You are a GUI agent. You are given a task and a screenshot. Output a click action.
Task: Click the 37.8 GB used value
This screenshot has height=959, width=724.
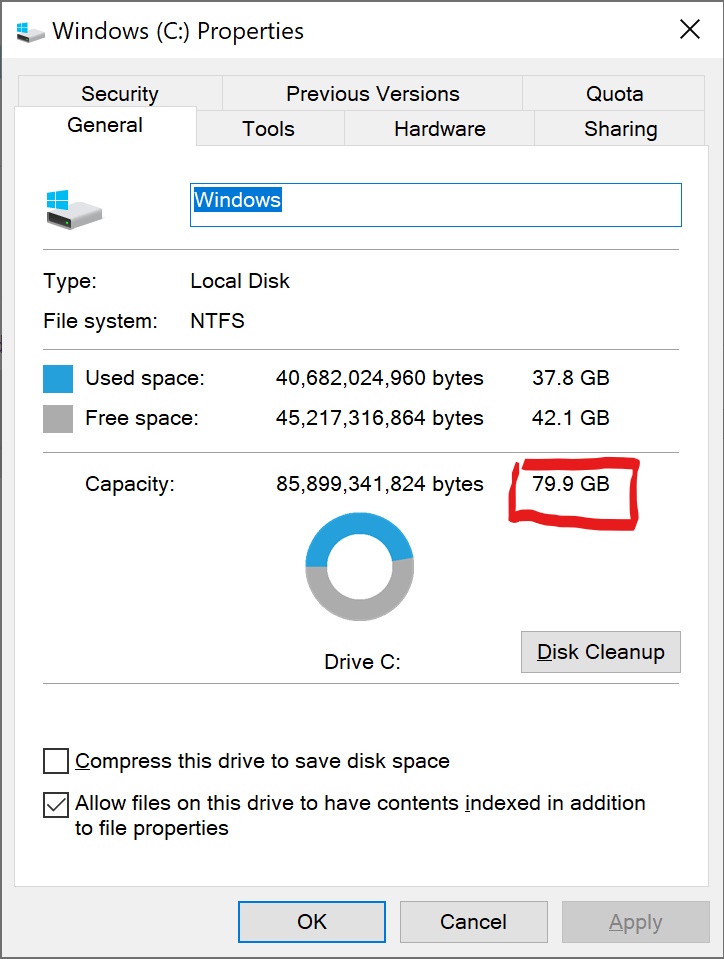pos(571,378)
